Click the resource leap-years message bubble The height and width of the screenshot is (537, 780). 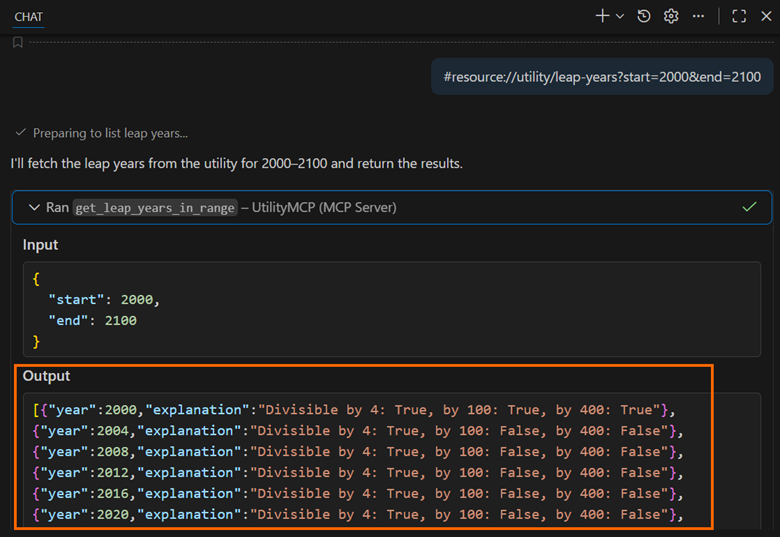coord(602,77)
